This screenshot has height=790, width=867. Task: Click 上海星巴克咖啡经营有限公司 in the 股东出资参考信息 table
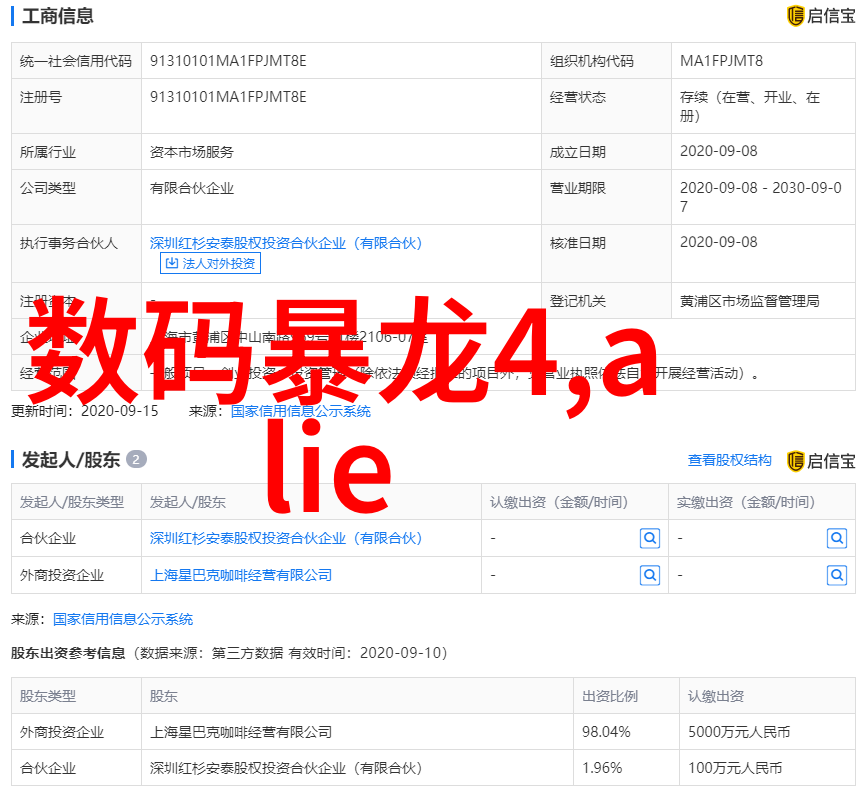241,732
